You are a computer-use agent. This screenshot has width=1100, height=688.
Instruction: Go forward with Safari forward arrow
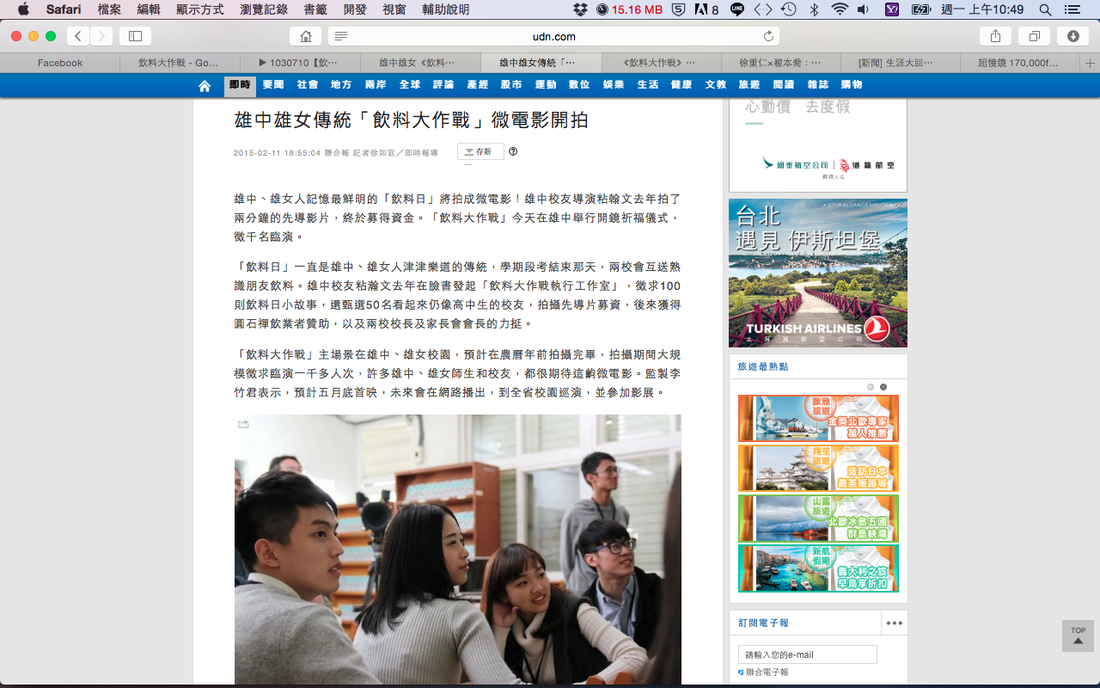pos(101,36)
